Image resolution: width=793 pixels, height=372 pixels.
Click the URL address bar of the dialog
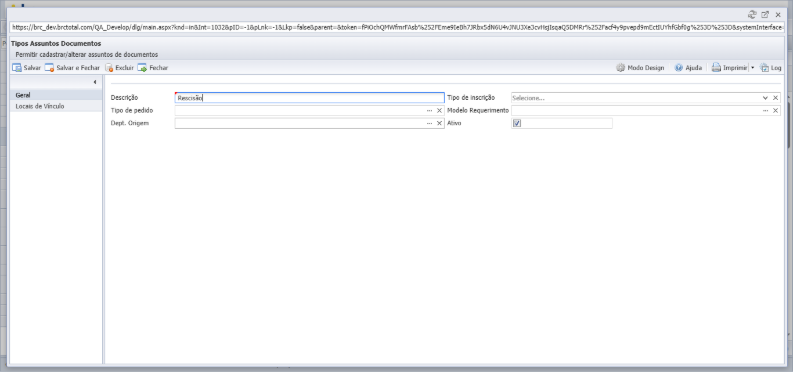tap(396, 27)
